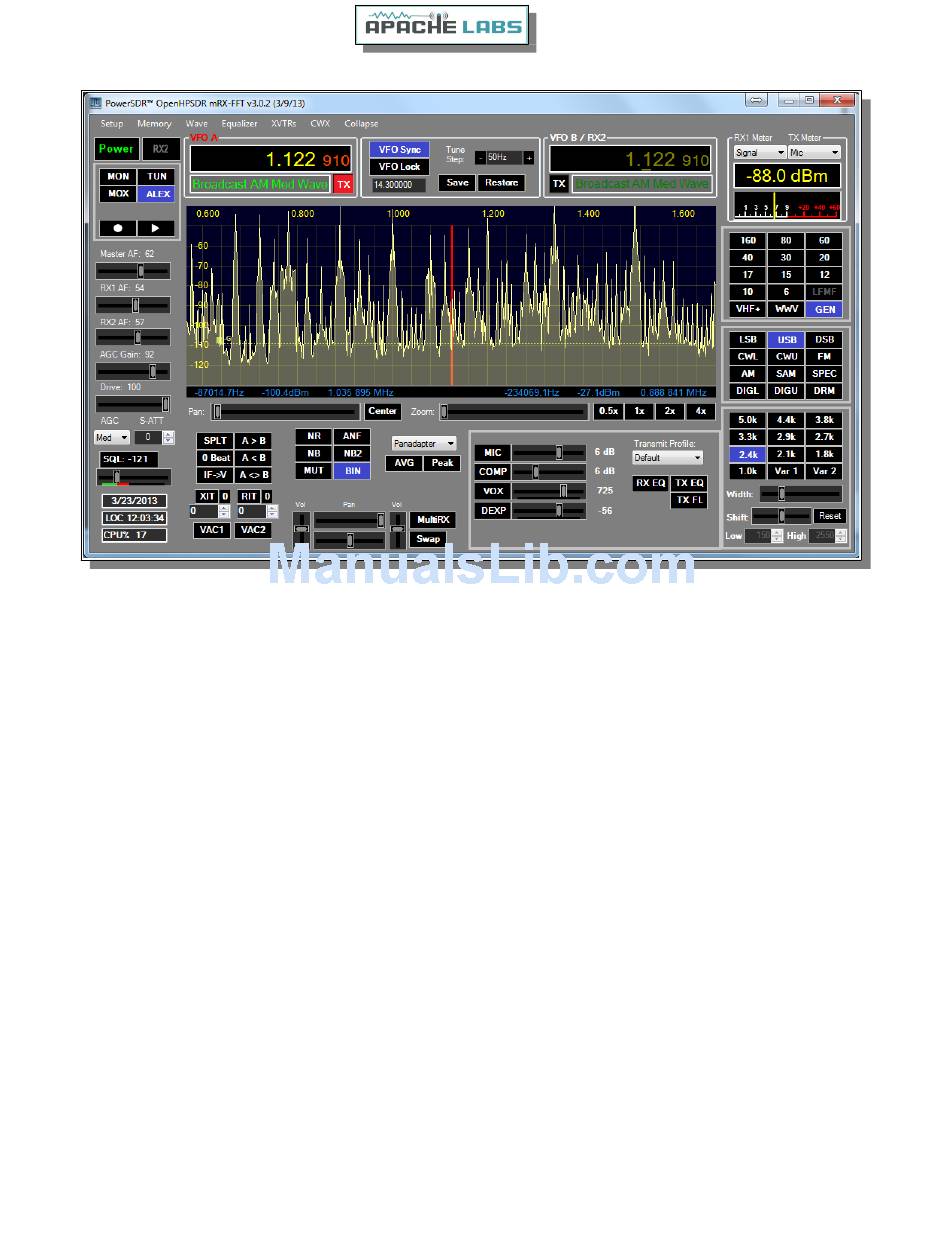Open the Setup menu
950x1237 pixels.
pyautogui.click(x=112, y=124)
